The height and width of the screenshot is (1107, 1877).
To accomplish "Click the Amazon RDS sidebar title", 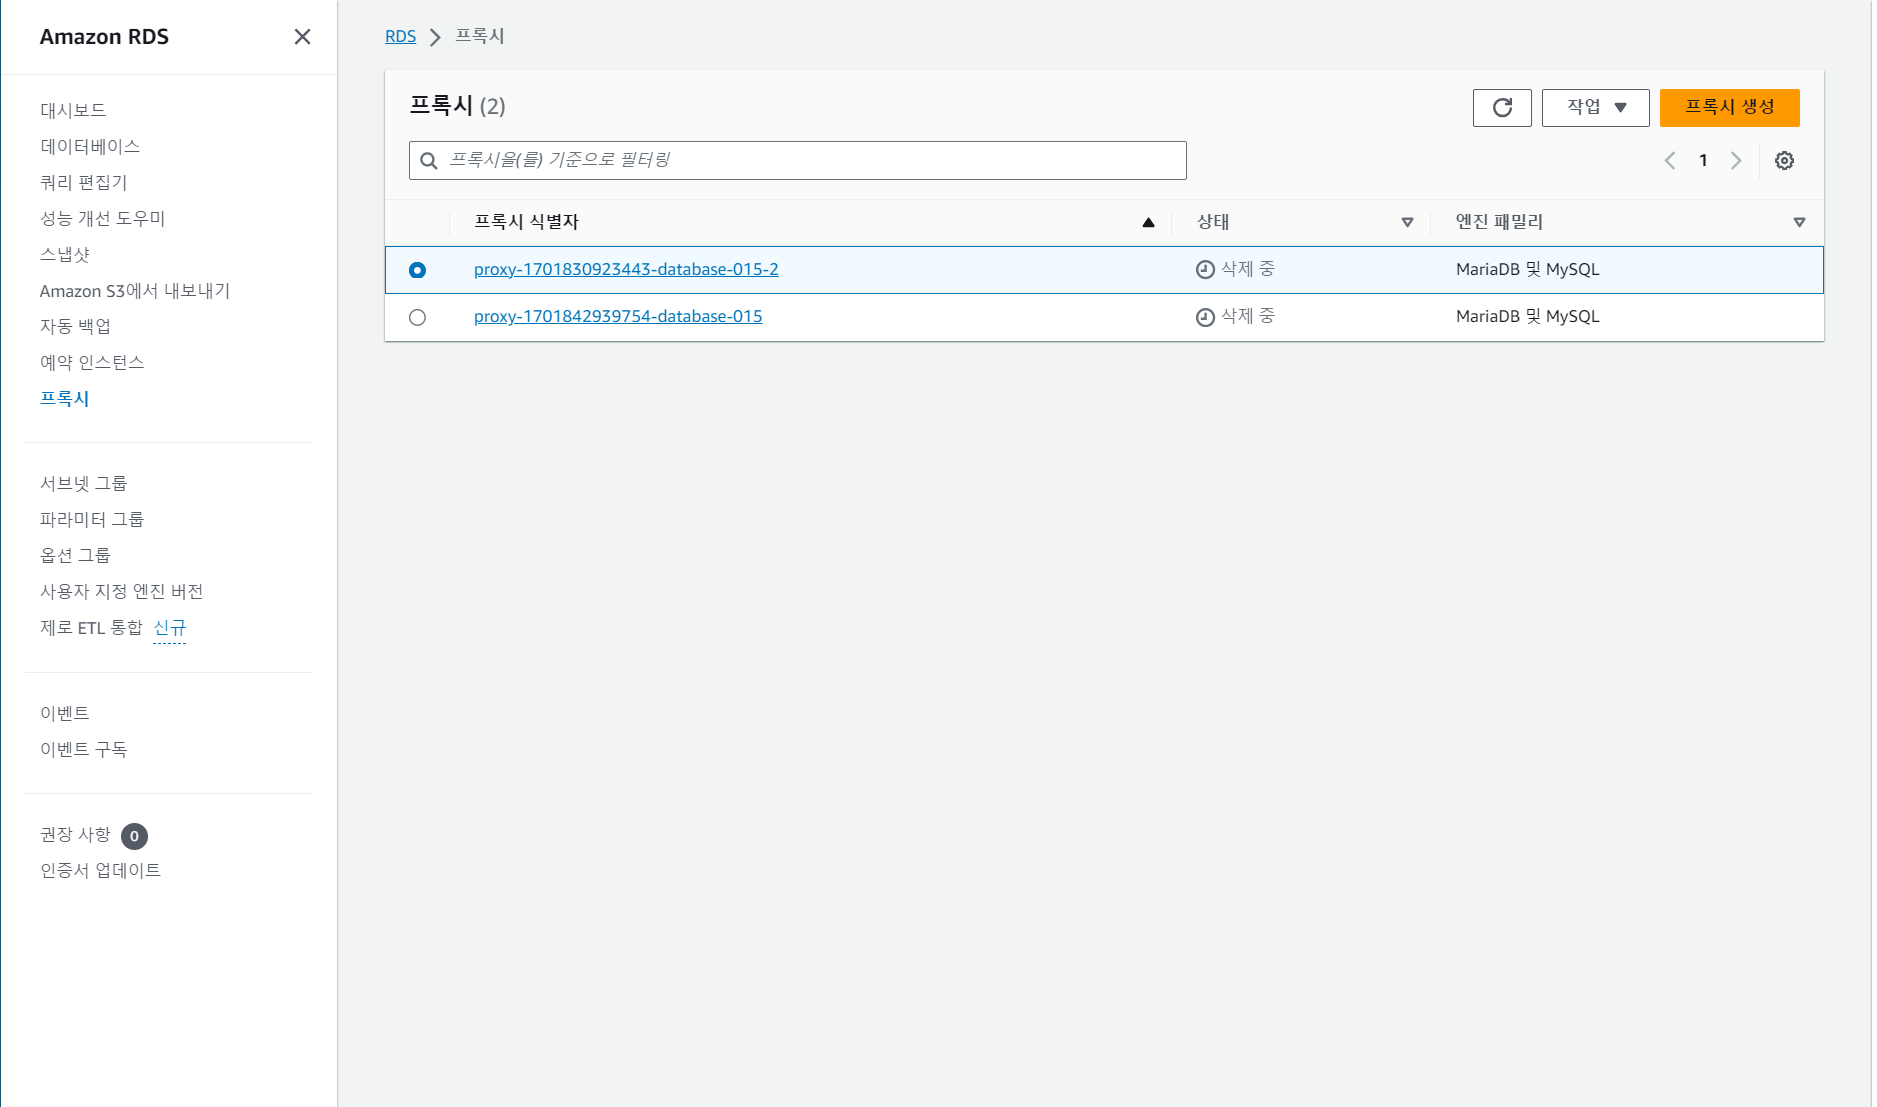I will coord(104,37).
